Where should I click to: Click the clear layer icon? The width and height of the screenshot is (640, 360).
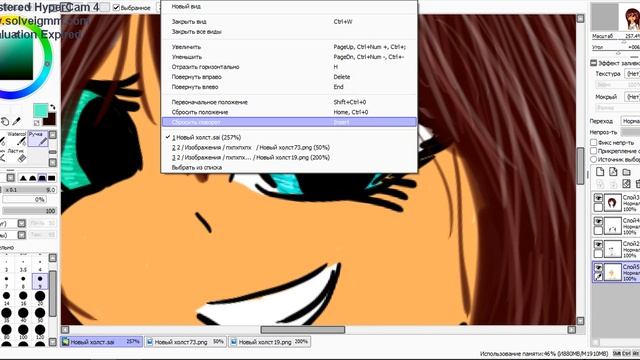click(x=627, y=184)
